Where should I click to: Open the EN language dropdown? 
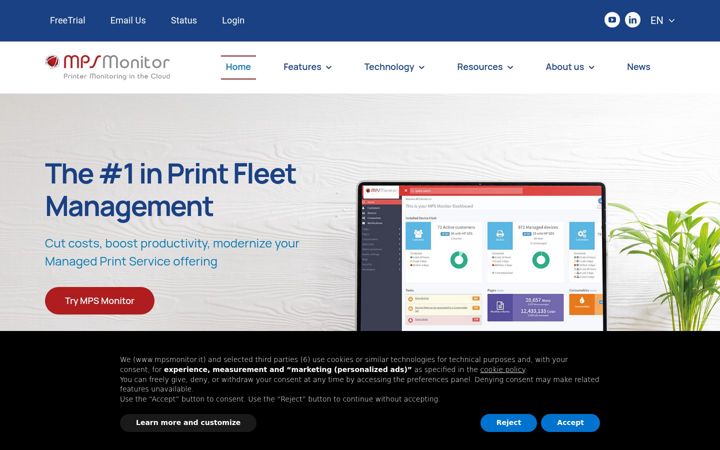point(662,21)
